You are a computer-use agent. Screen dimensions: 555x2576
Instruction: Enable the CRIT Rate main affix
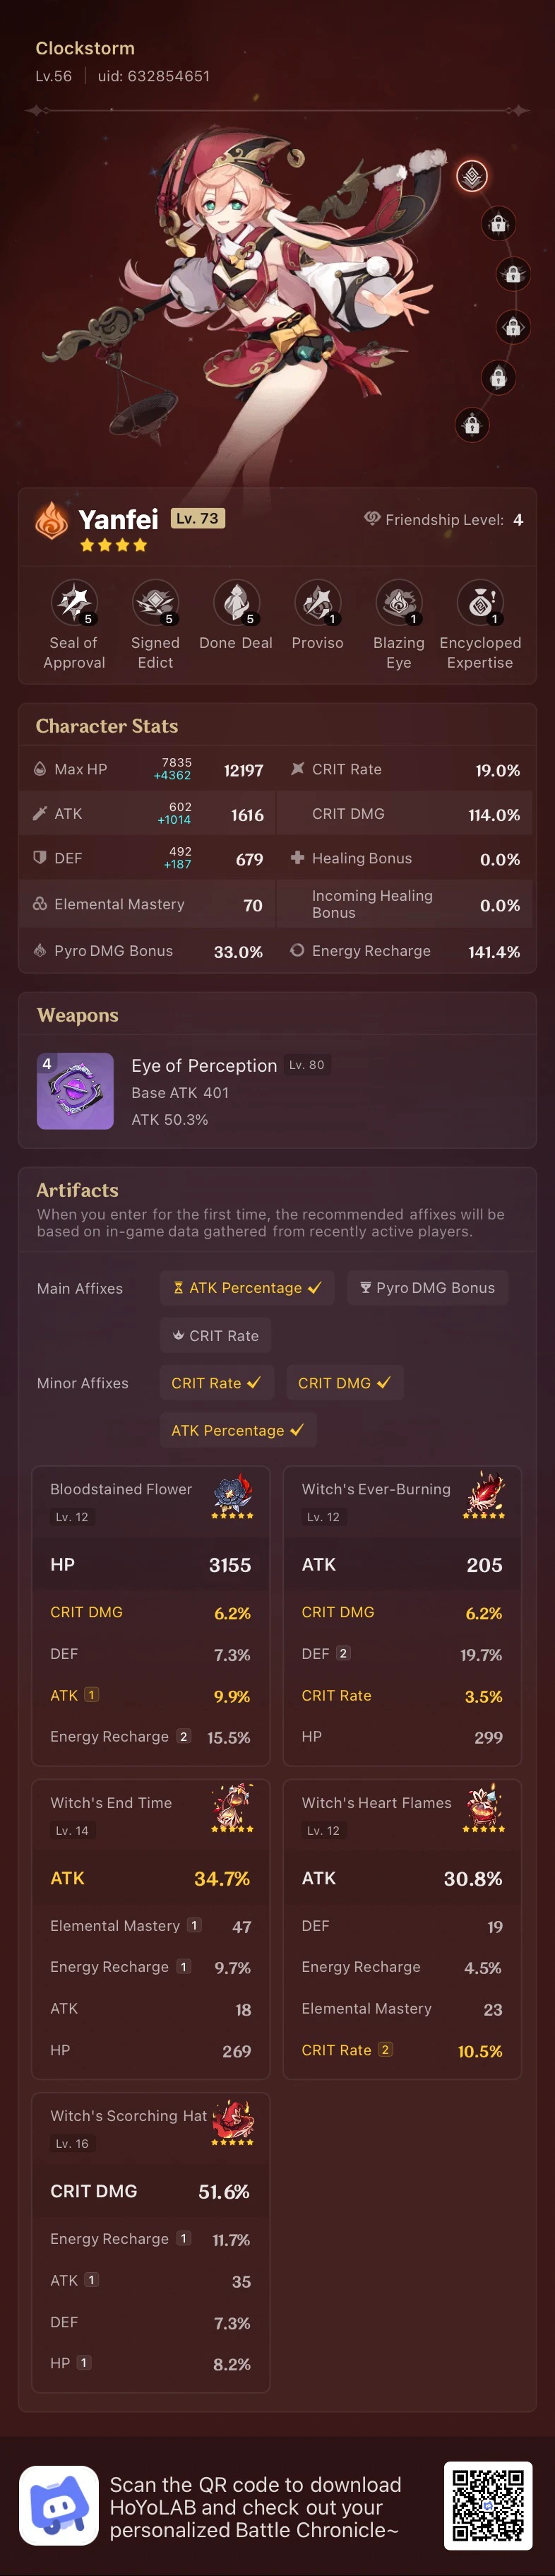(x=215, y=1336)
